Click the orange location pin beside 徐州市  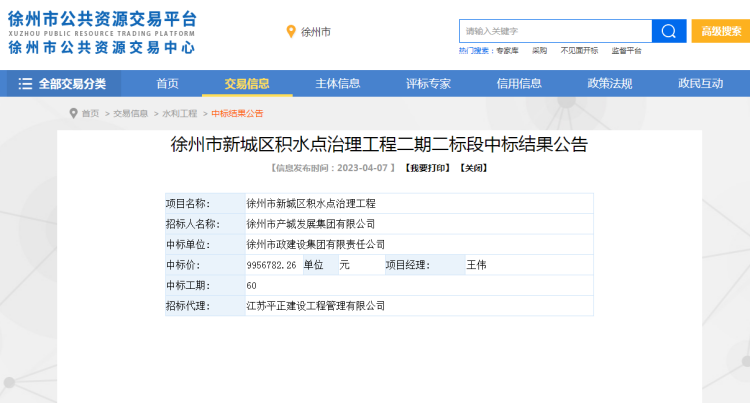coord(291,32)
